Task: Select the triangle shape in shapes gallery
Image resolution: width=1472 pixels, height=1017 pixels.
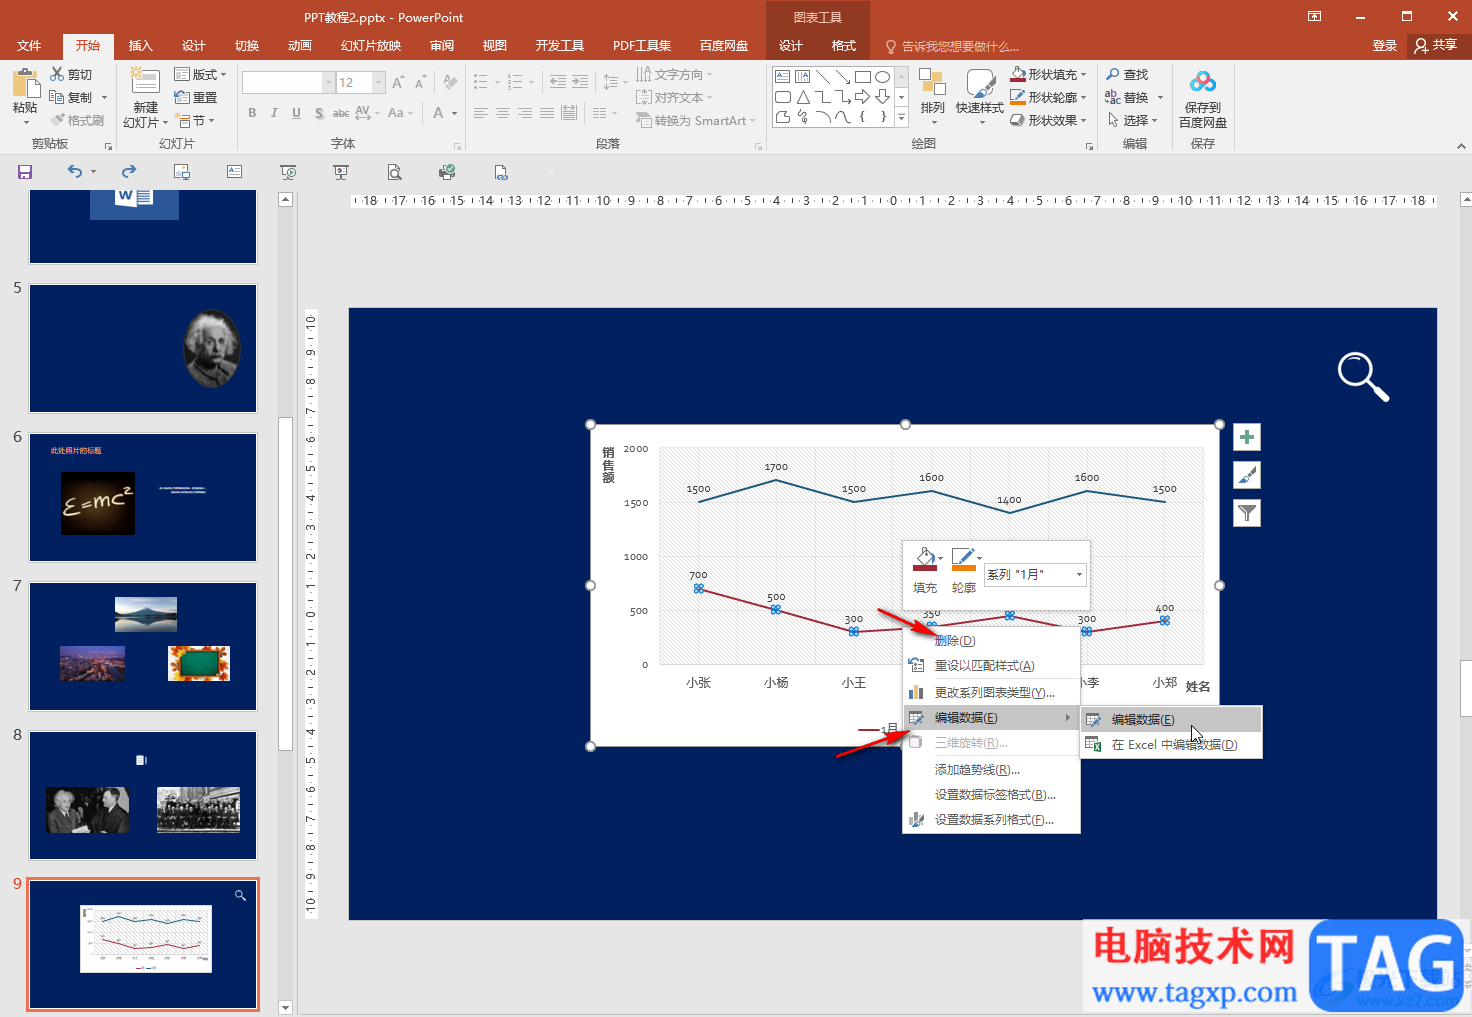Action: (803, 97)
